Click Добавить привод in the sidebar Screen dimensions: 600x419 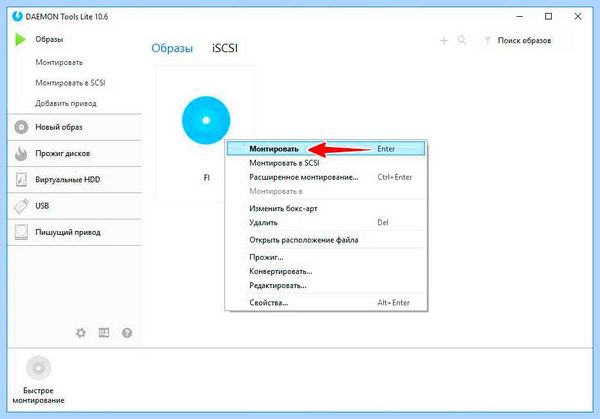pyautogui.click(x=66, y=103)
